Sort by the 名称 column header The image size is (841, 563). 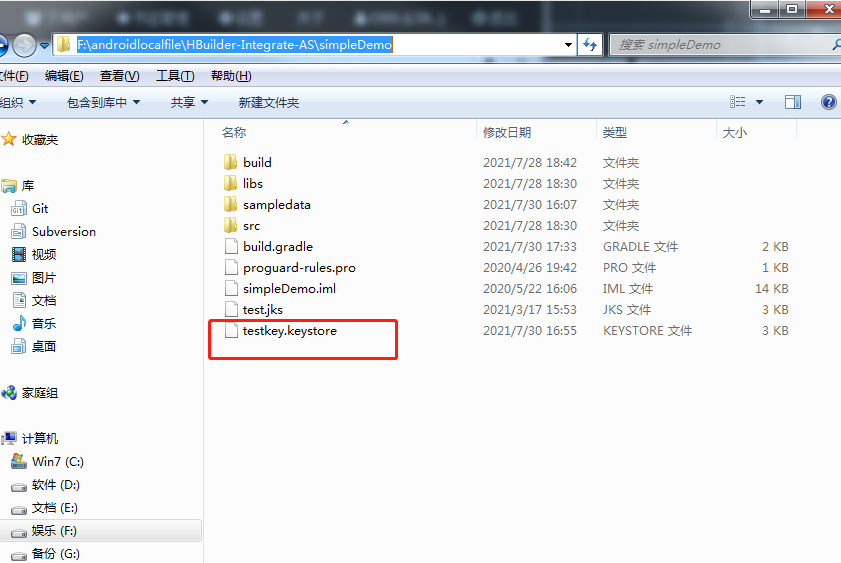tap(234, 132)
